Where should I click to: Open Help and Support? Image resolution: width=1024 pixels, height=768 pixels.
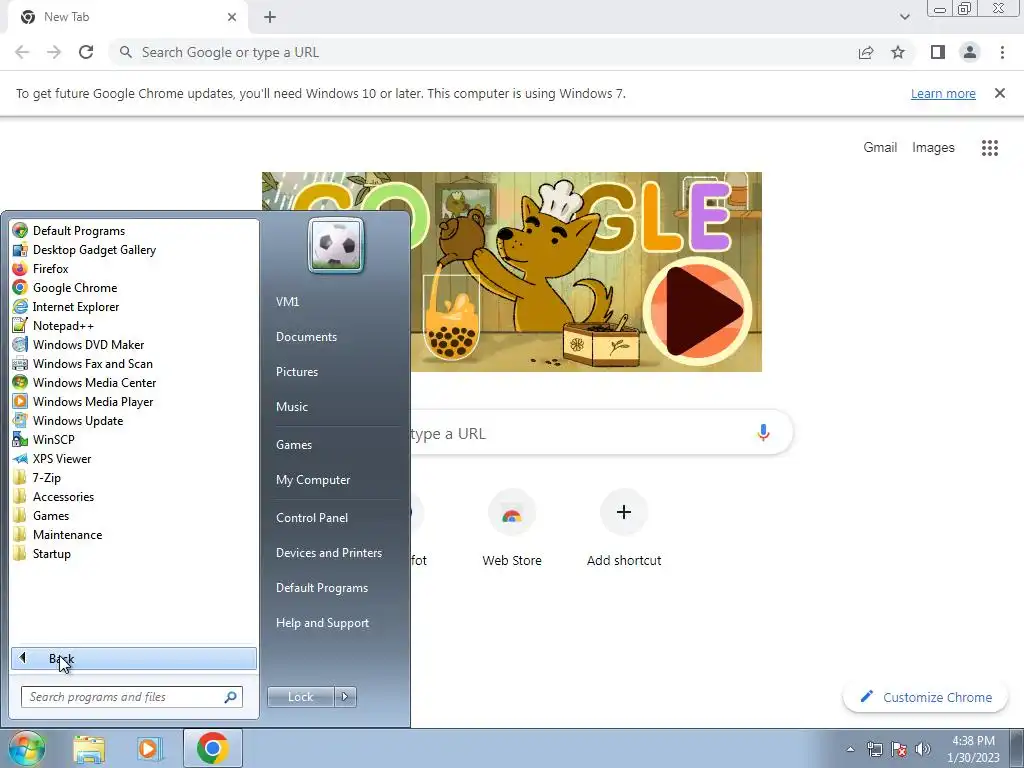click(322, 623)
